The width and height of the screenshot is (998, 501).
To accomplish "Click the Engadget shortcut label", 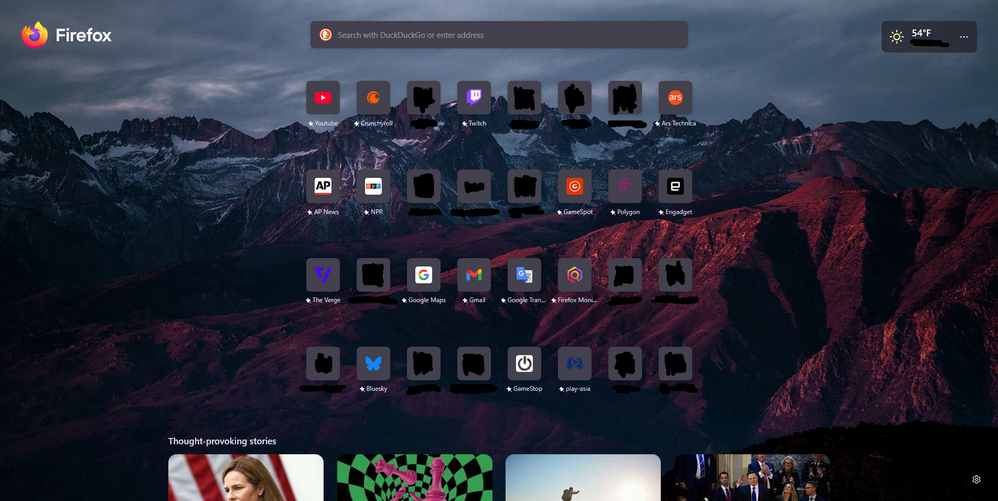I will point(678,212).
